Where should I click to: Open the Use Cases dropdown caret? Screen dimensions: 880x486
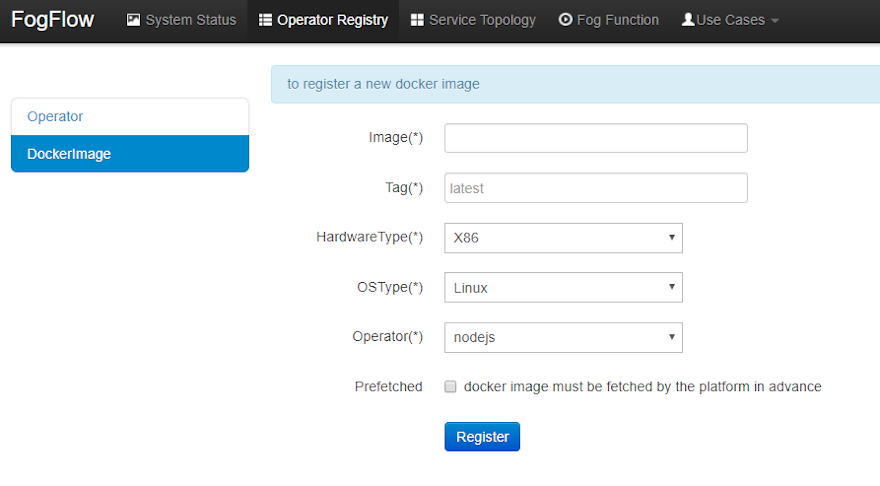(775, 21)
